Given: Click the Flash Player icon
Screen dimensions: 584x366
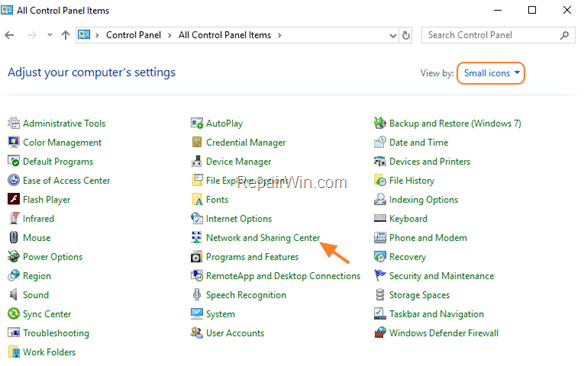Looking at the screenshot, I should pos(14,199).
